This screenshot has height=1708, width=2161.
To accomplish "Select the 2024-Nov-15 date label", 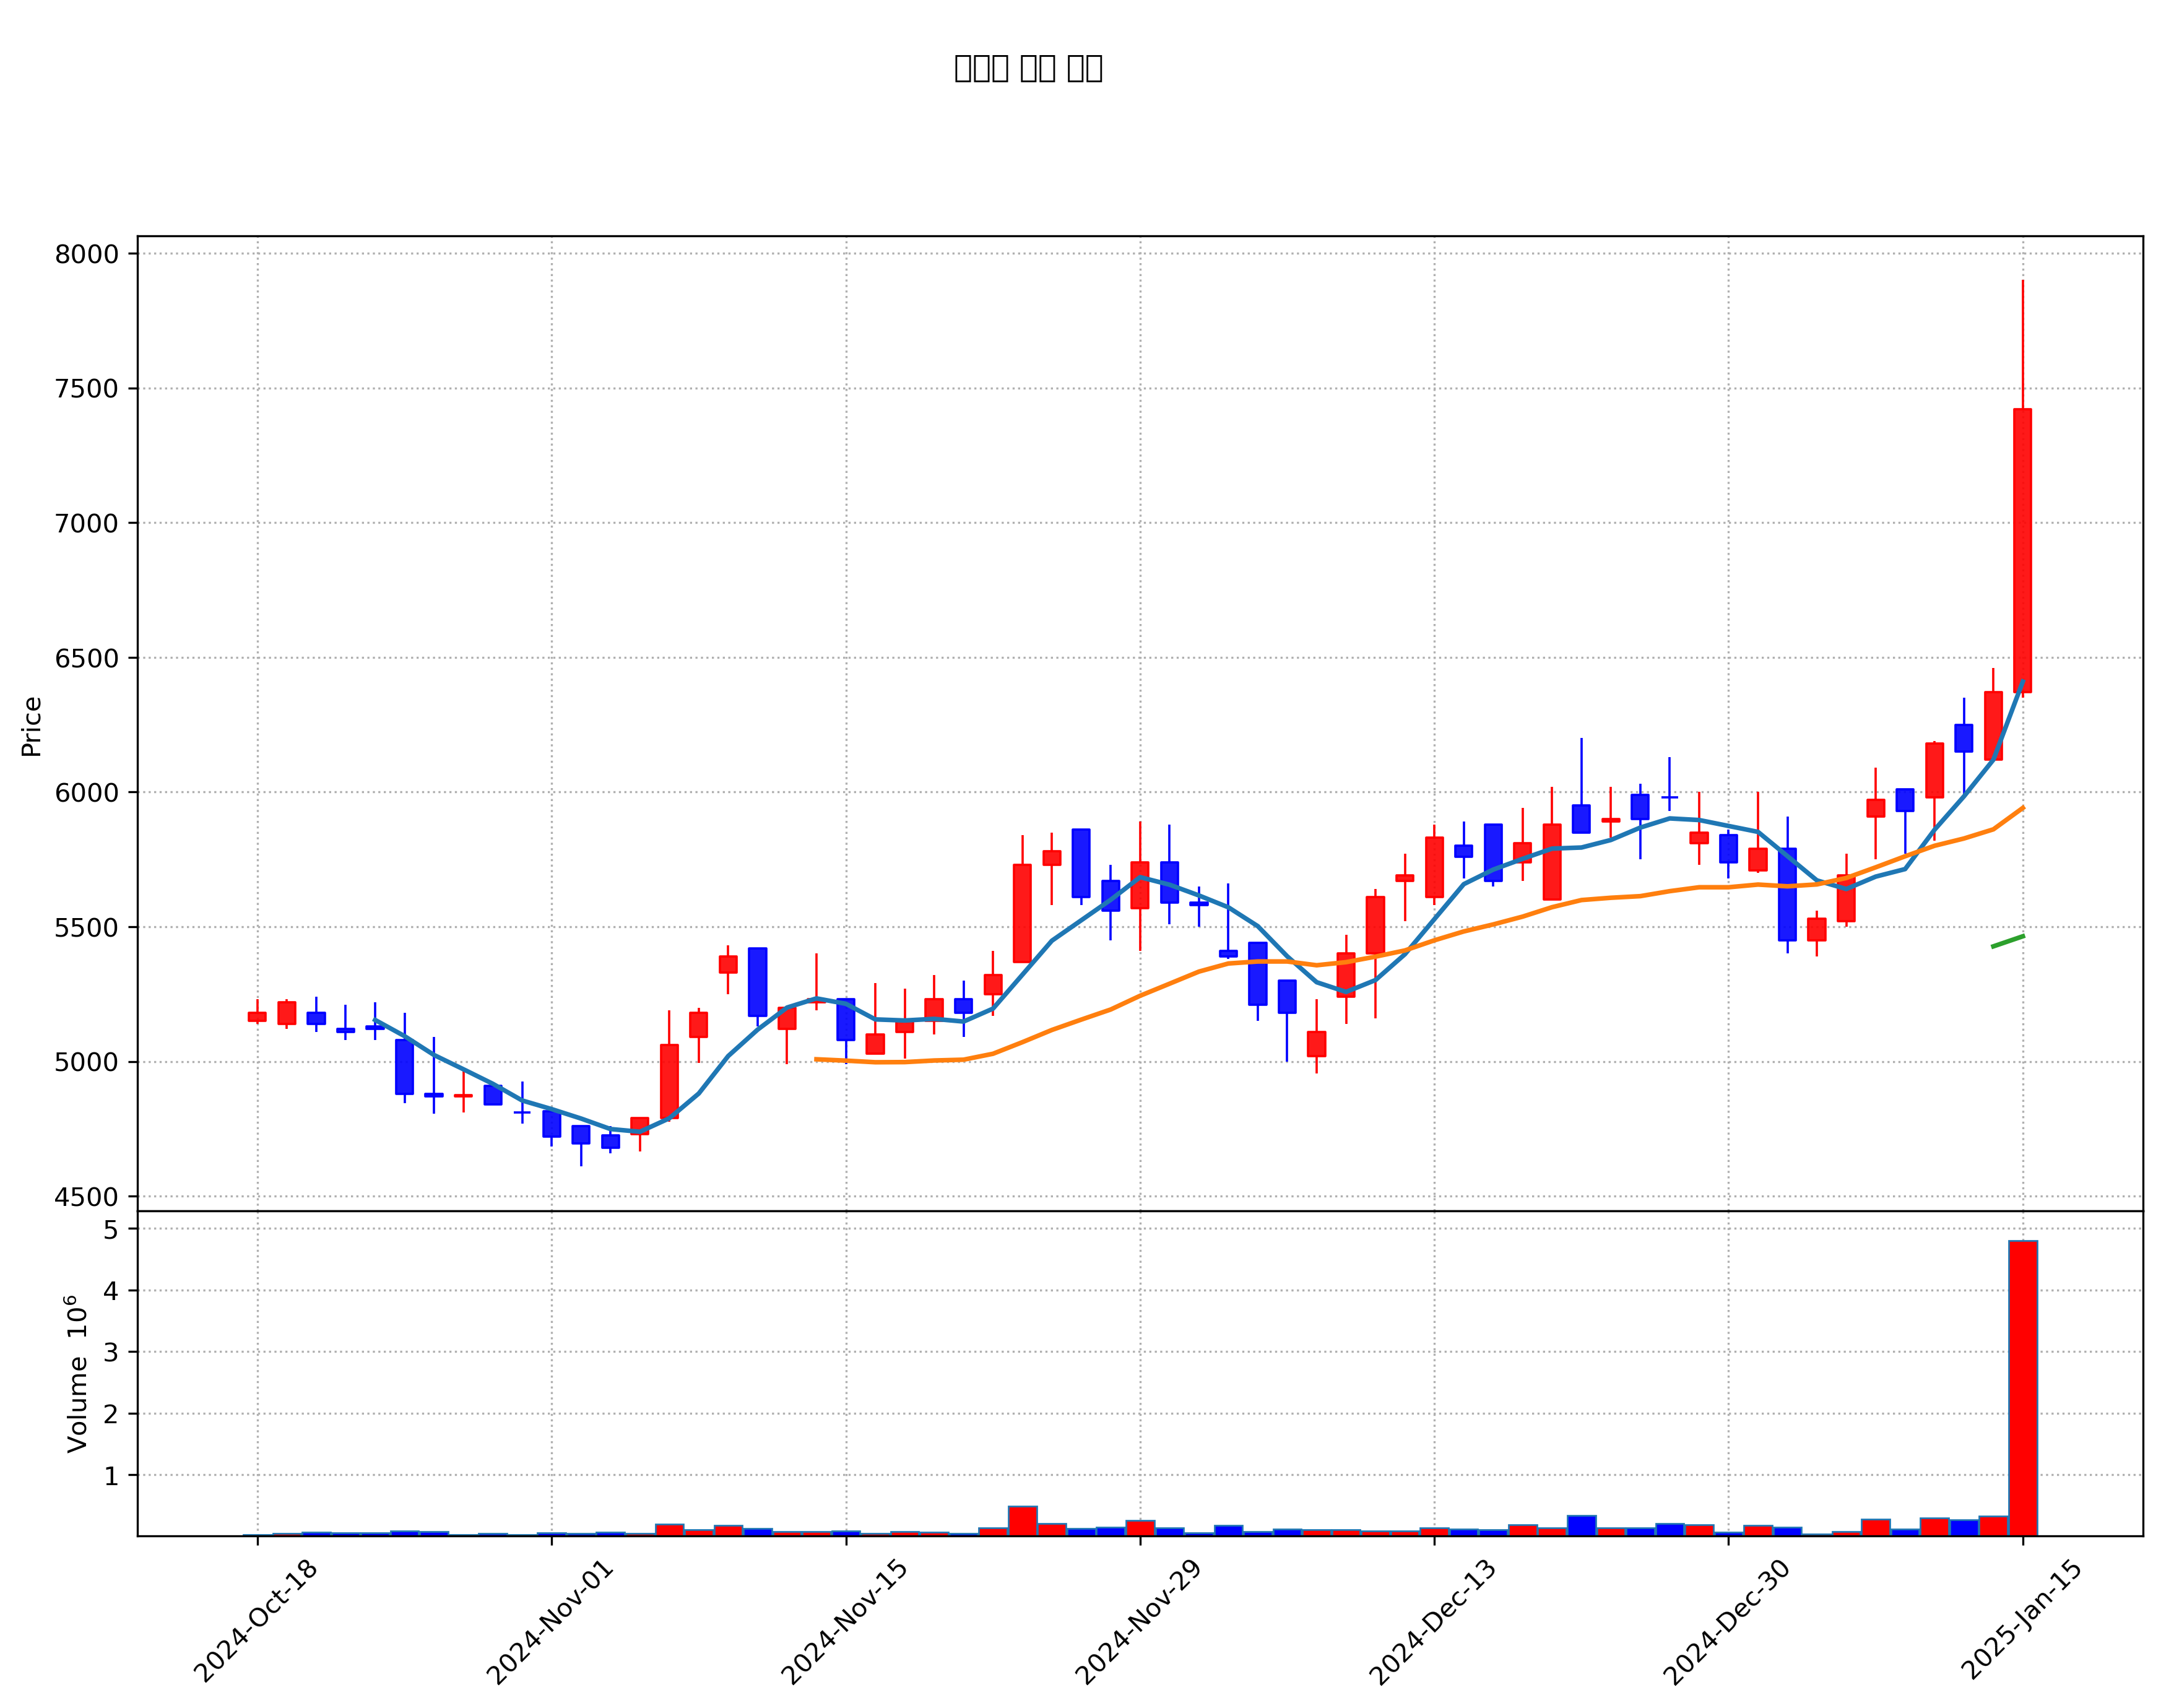I will pos(844,1622).
